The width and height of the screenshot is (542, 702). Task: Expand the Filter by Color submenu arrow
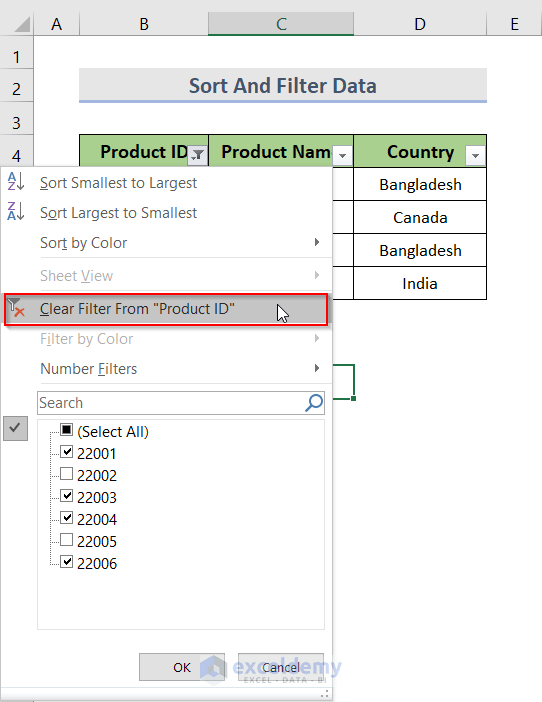coord(317,338)
